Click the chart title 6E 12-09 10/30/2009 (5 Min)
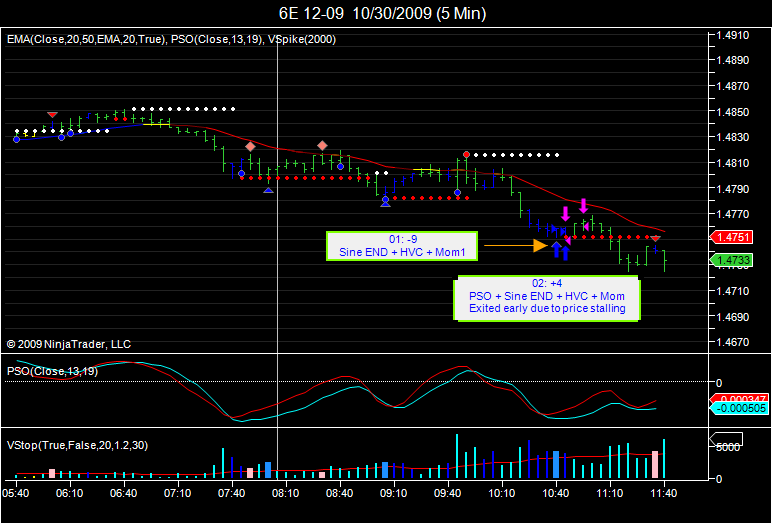Screen dimensions: 772x524 pyautogui.click(x=383, y=13)
